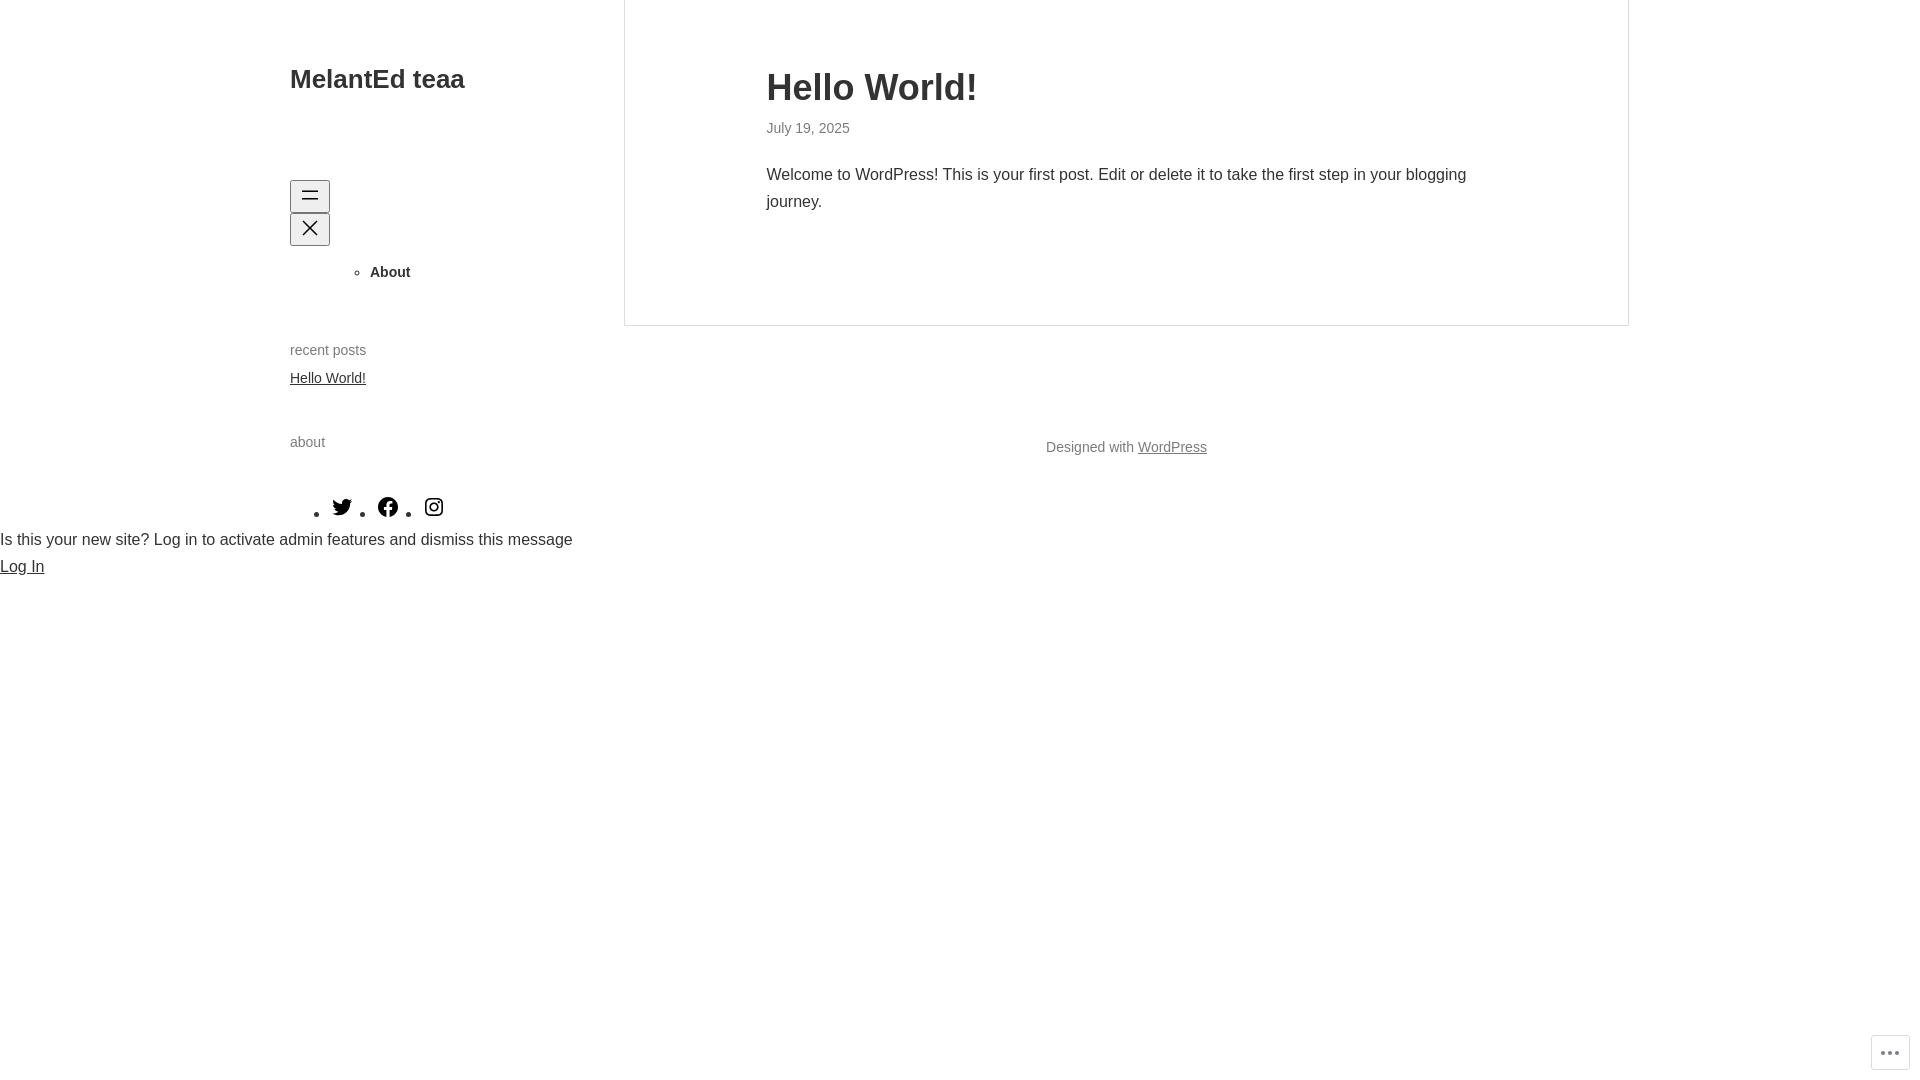Open the Facebook social link

388,507
